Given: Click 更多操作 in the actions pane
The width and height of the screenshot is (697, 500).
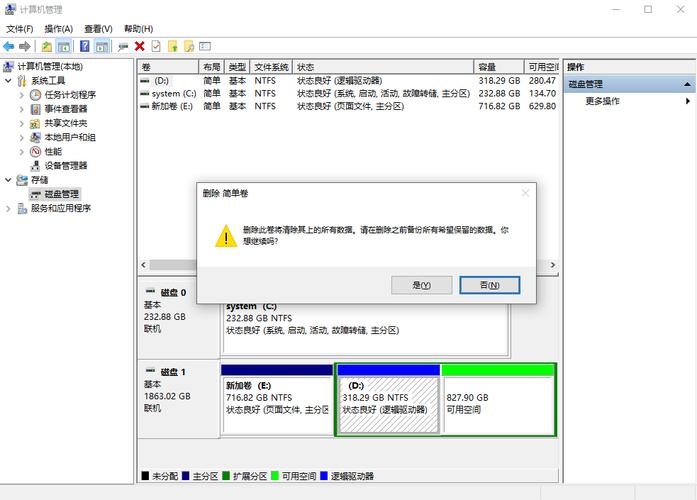Looking at the screenshot, I should [602, 101].
